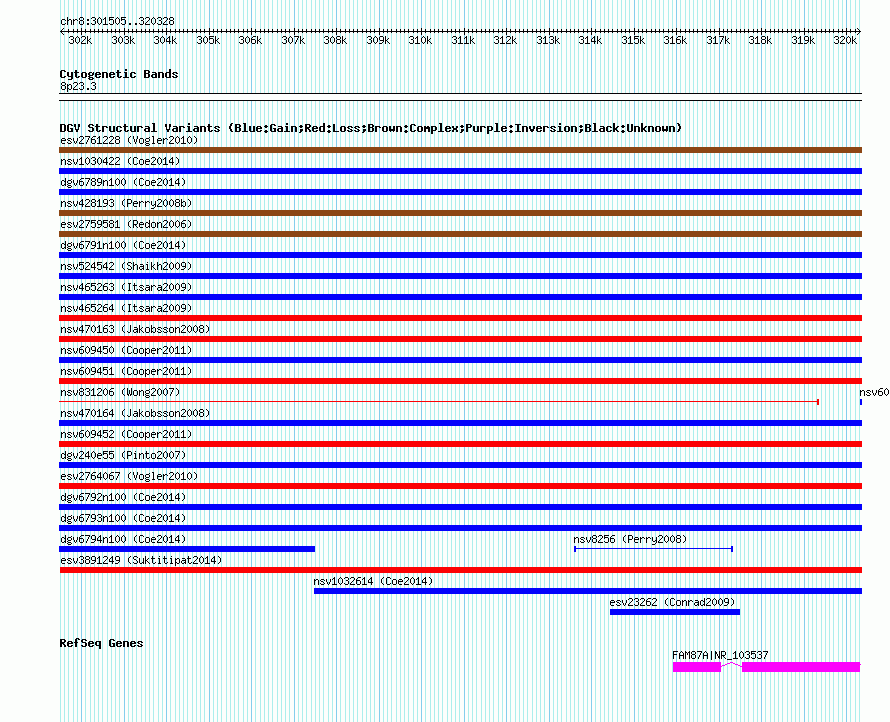Select the 8p23.3 cytogenetic band label

78,87
